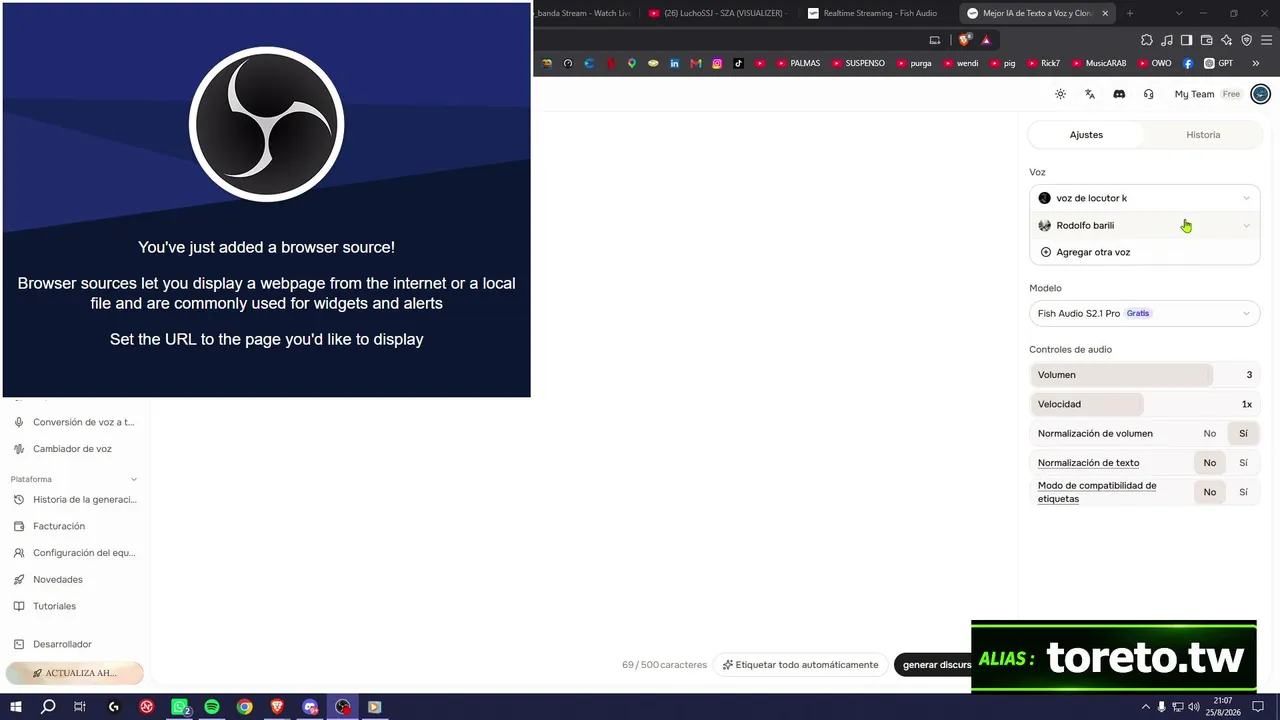Toggle the browser sidebar panel icon
Screen dimensions: 1280x720
point(1186,40)
